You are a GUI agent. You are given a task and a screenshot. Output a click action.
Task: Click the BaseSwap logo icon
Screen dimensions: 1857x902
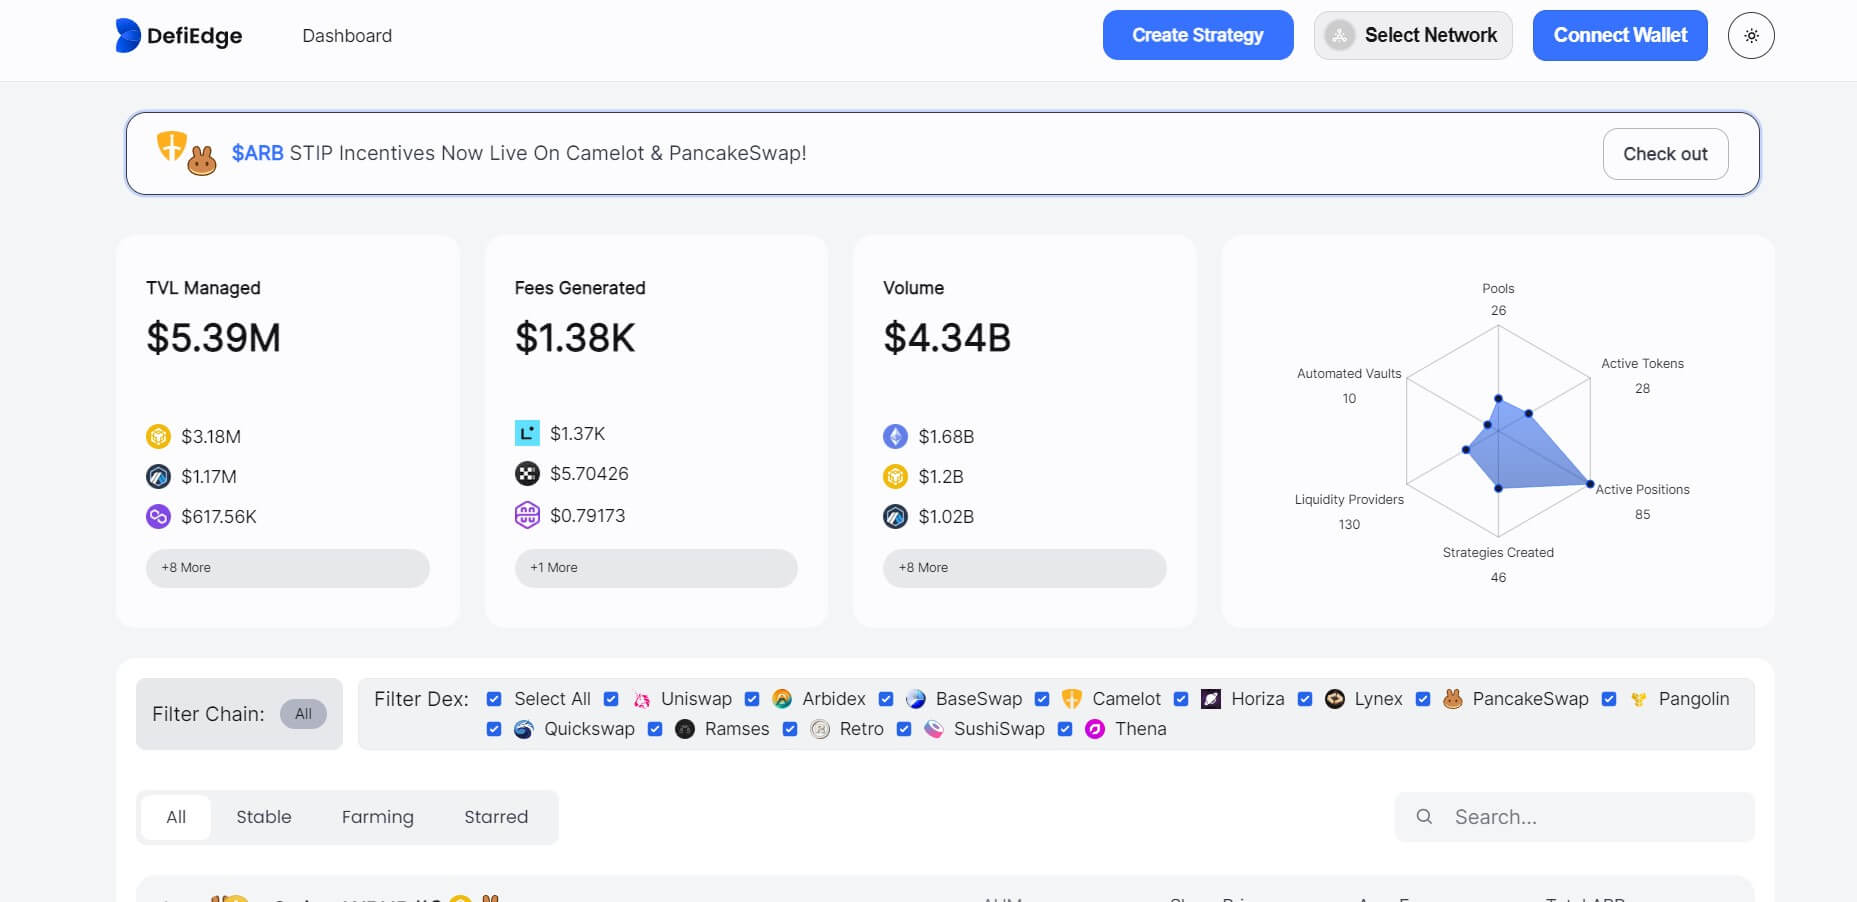tap(915, 699)
